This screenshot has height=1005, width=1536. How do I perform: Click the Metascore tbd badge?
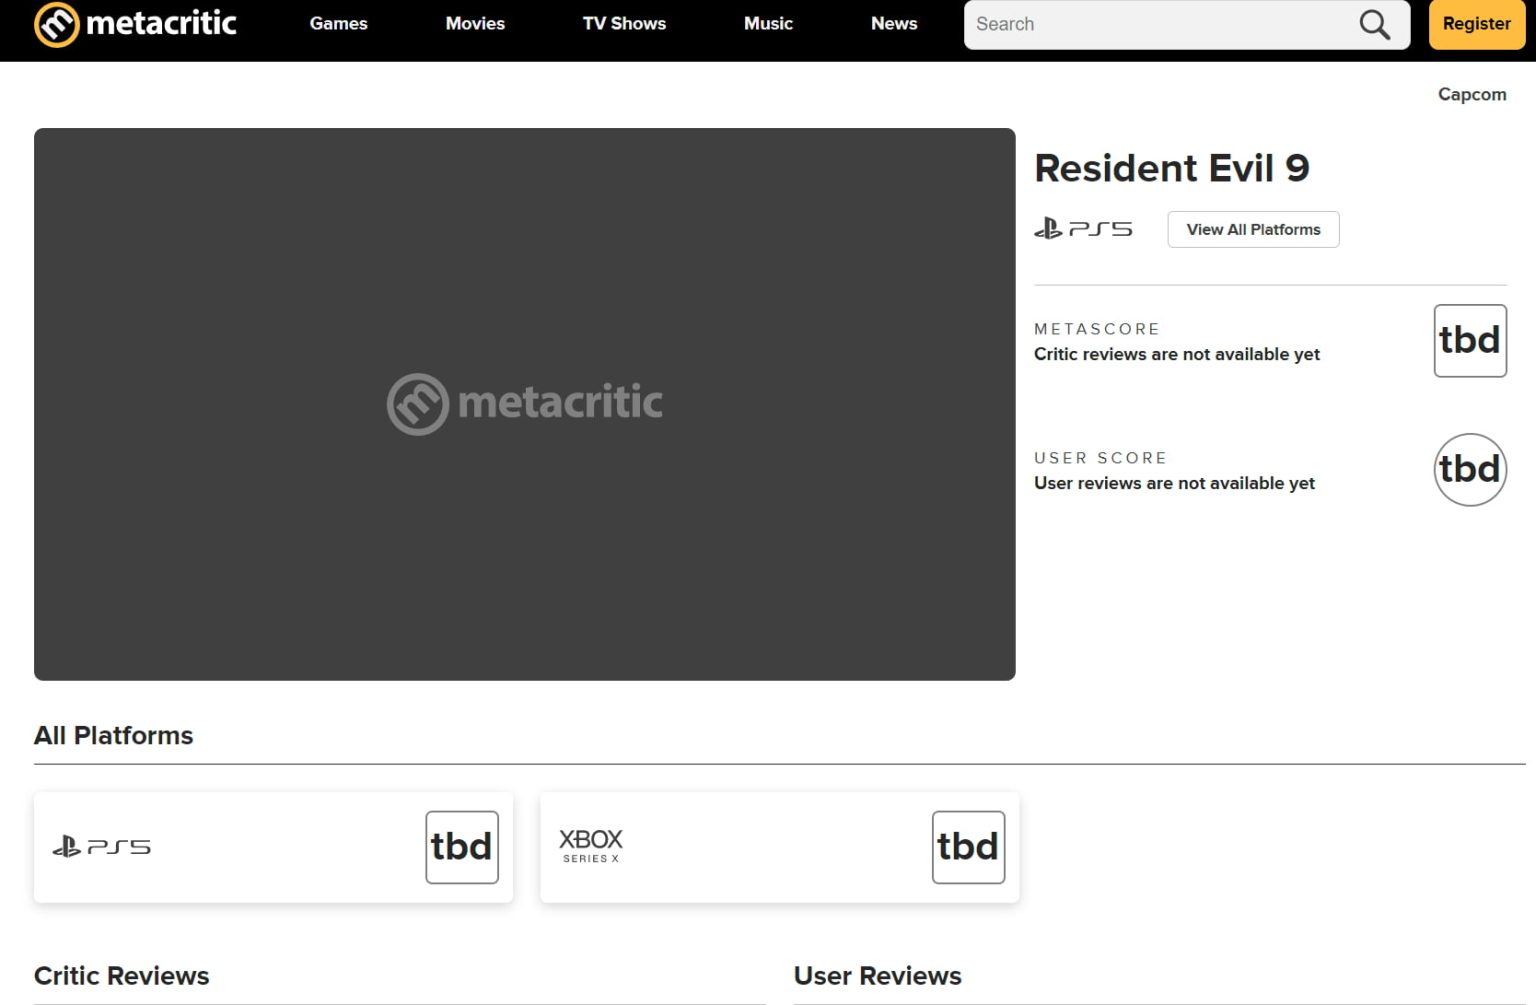(1469, 340)
